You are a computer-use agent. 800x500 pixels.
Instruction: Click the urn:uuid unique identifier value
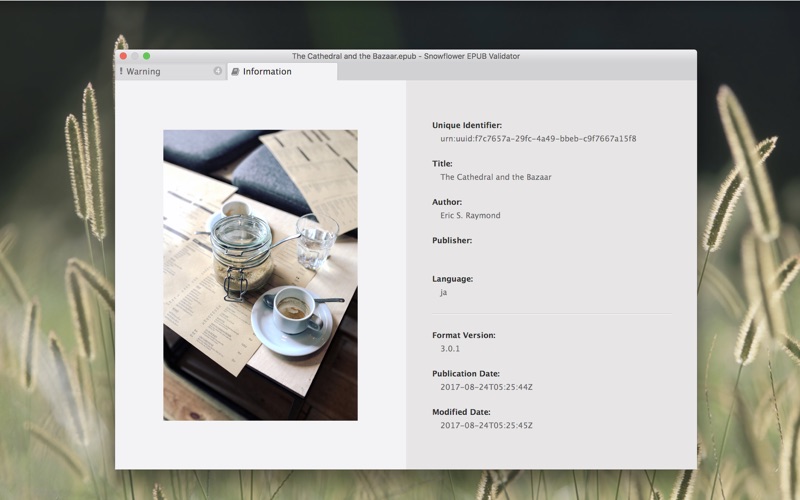click(x=538, y=138)
